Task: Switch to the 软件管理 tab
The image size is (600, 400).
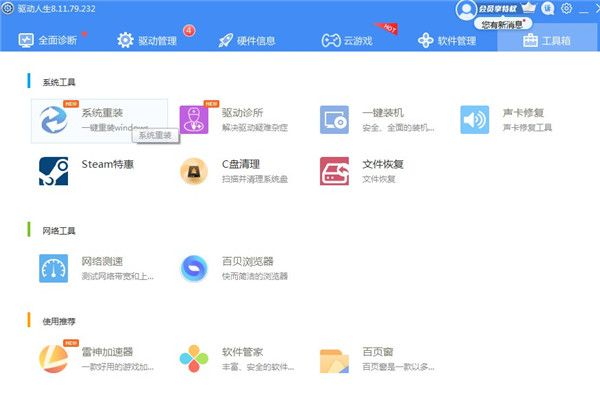Action: pos(447,40)
